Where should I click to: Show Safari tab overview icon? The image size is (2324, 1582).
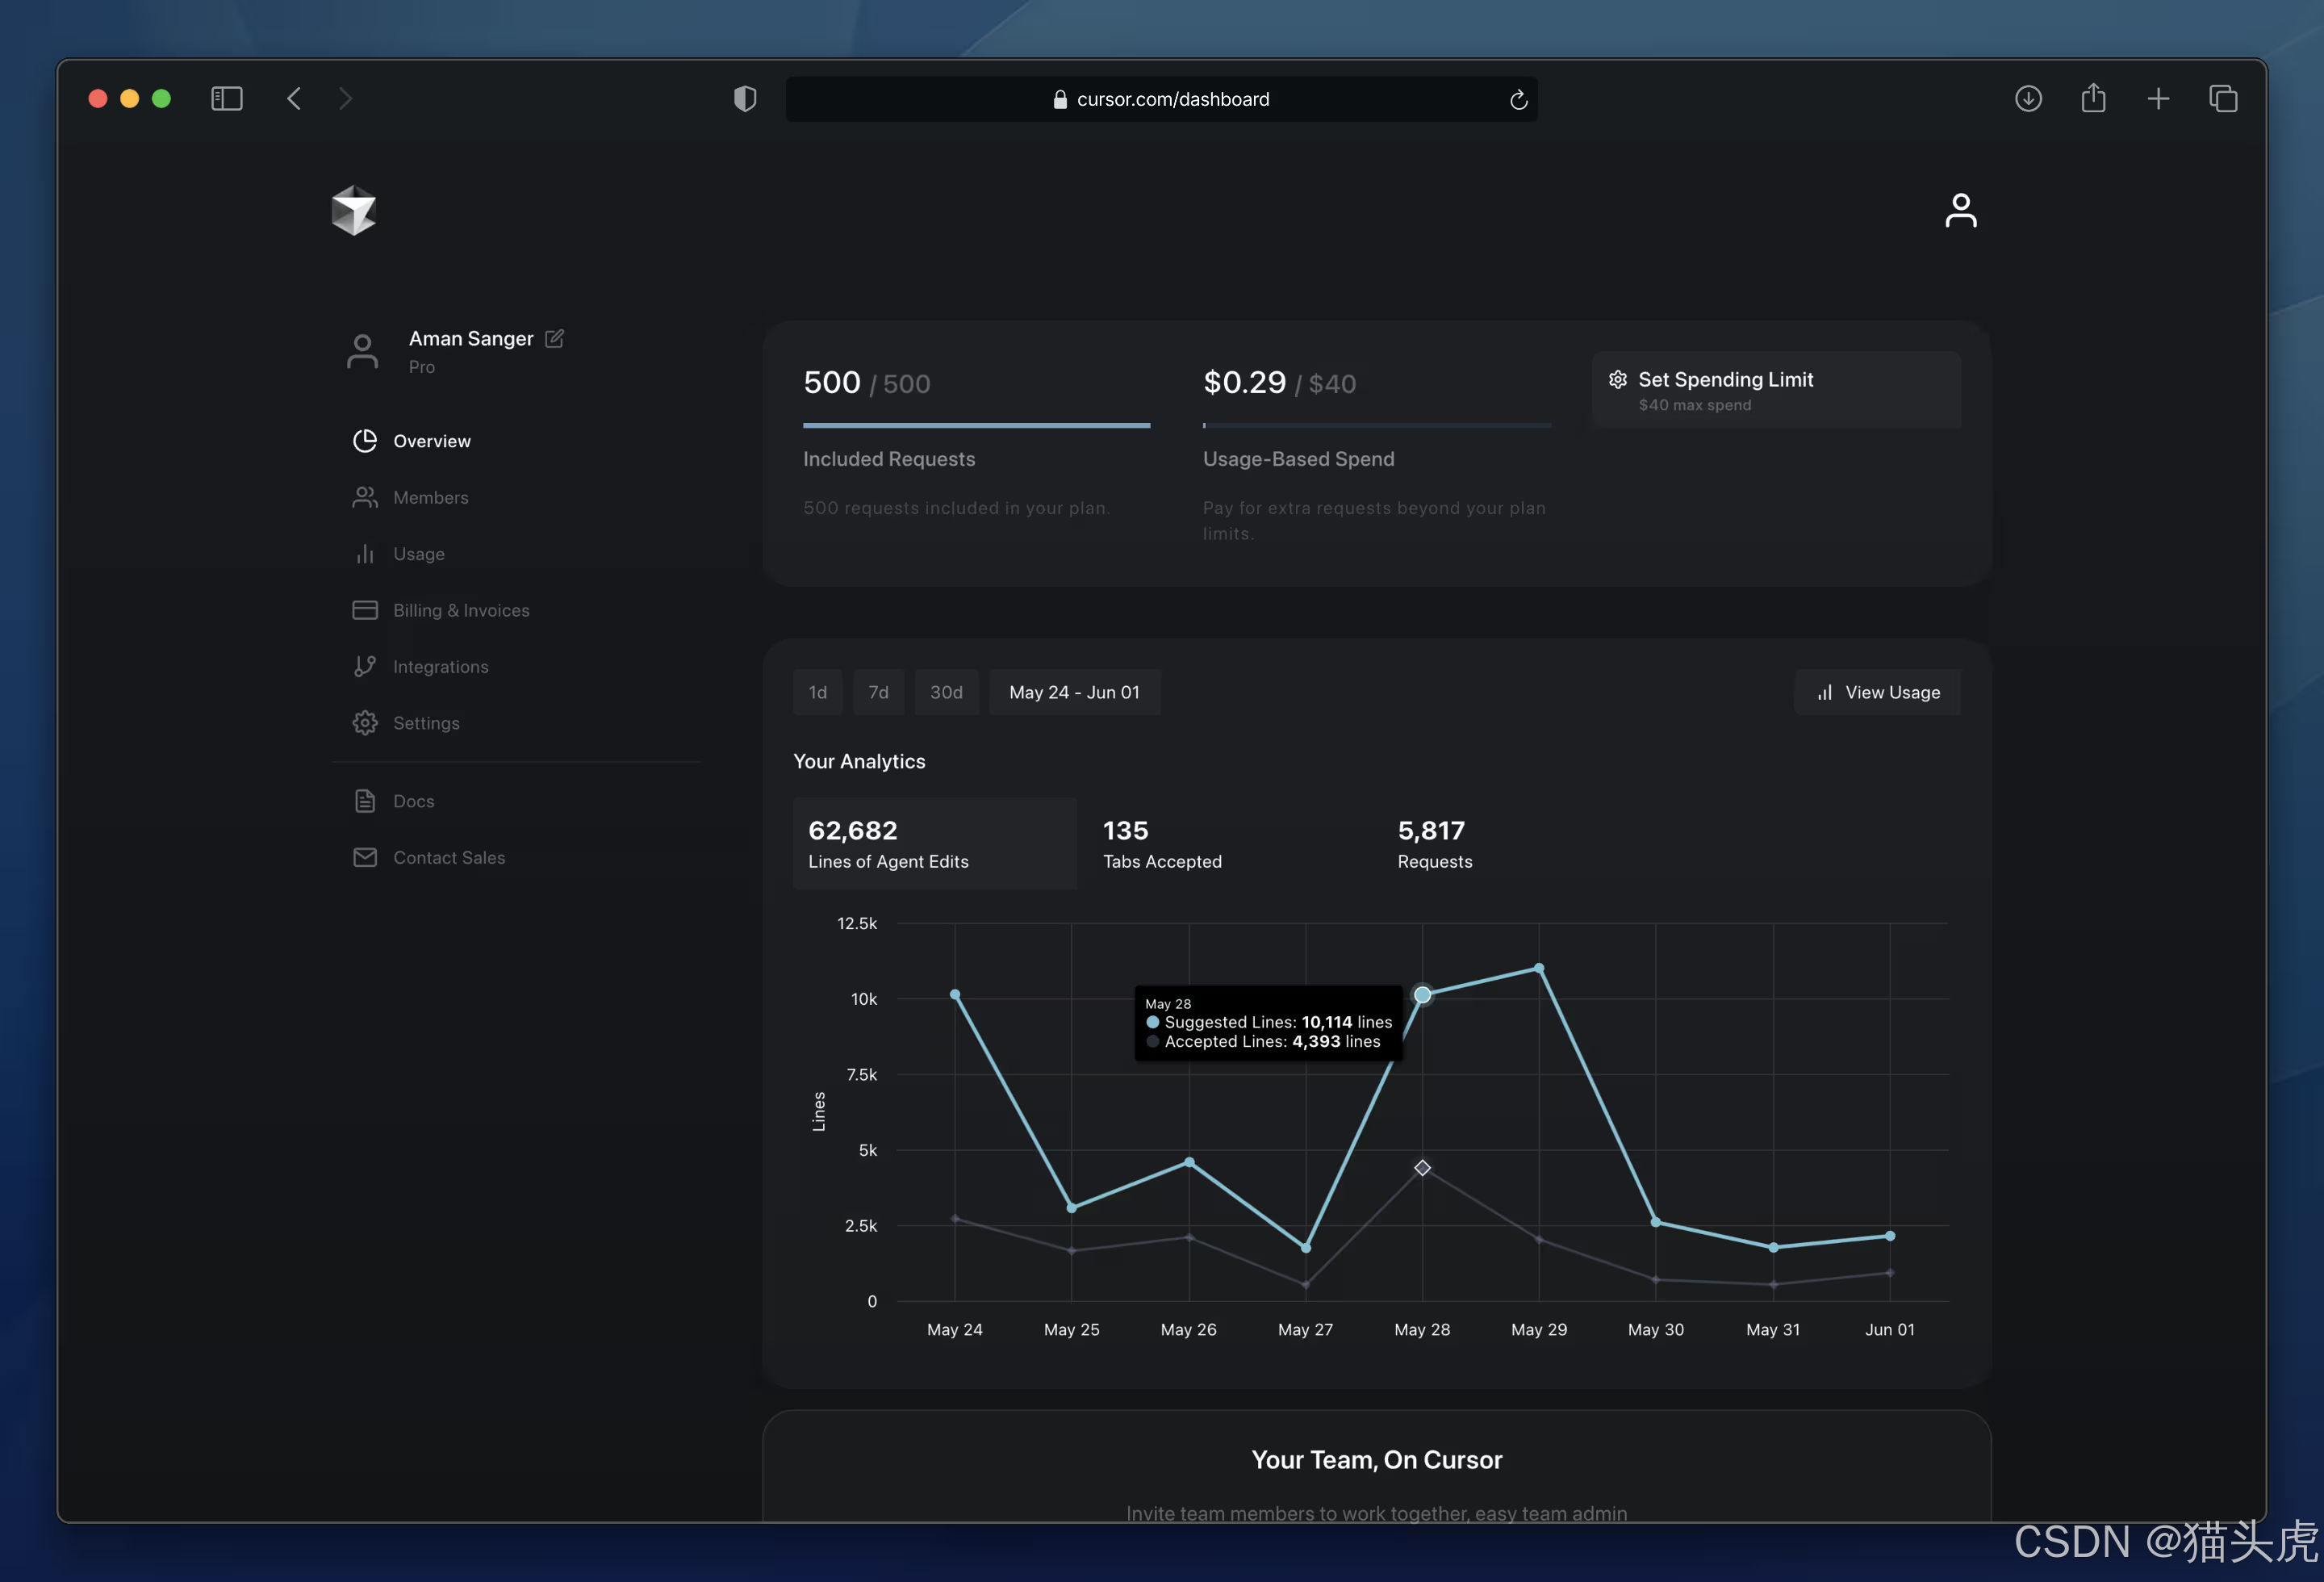coord(2223,98)
